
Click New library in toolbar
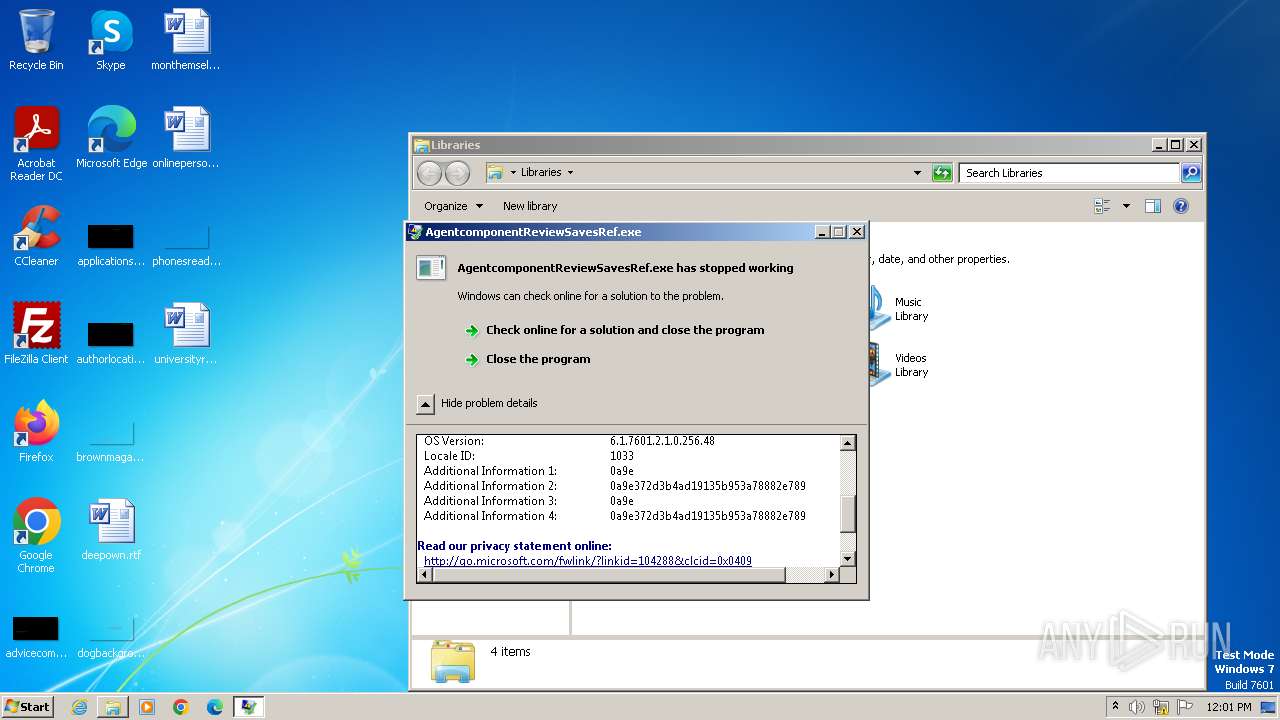(x=530, y=206)
